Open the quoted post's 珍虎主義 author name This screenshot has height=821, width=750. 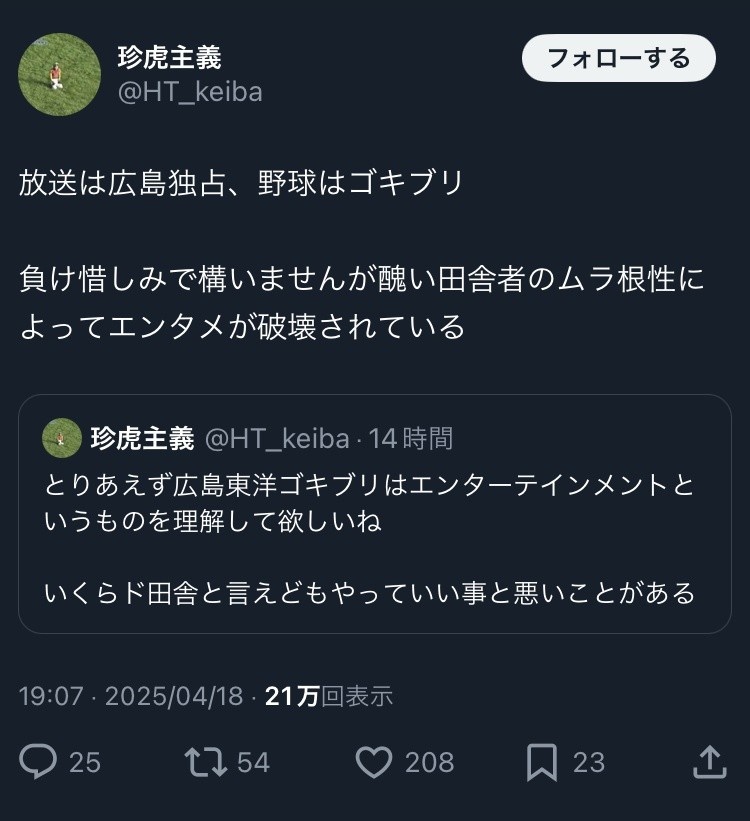(142, 438)
